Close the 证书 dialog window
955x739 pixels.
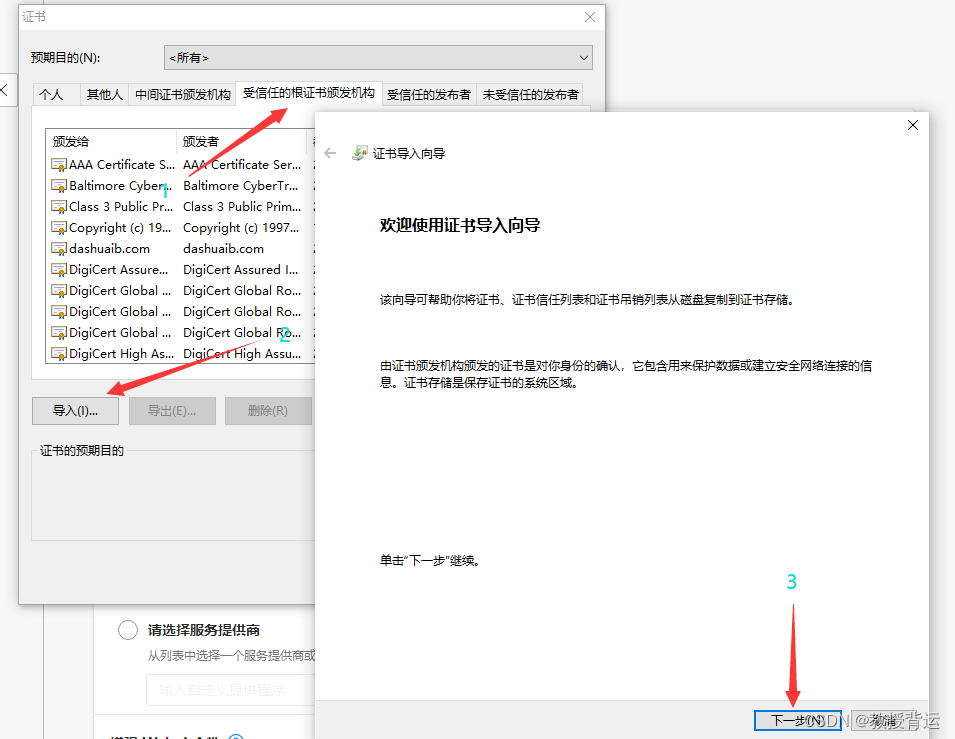click(x=590, y=17)
